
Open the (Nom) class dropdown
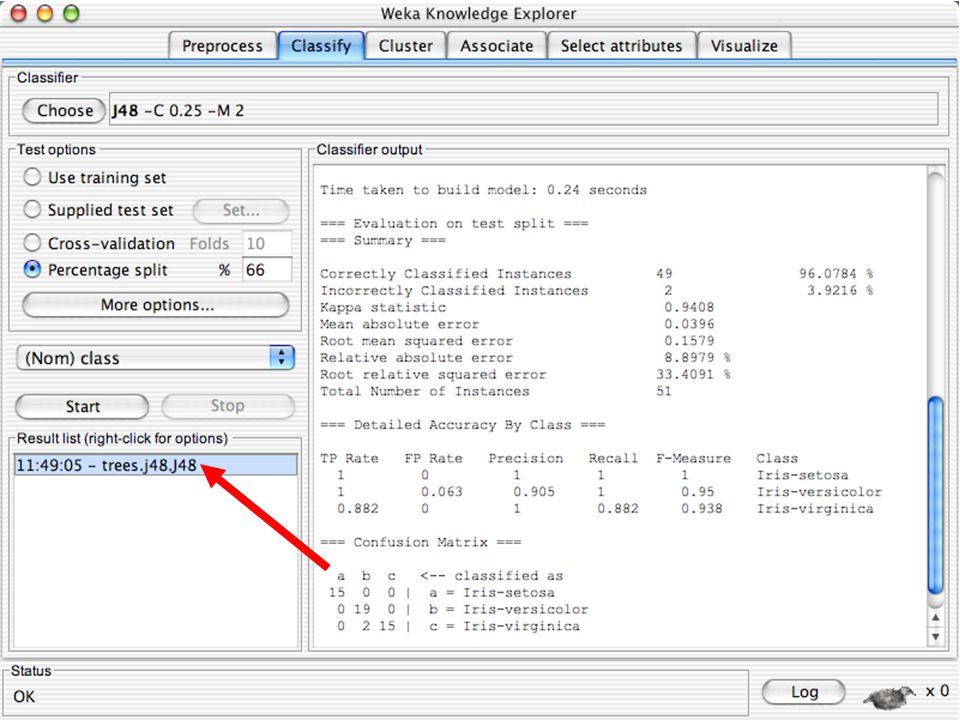coord(156,358)
